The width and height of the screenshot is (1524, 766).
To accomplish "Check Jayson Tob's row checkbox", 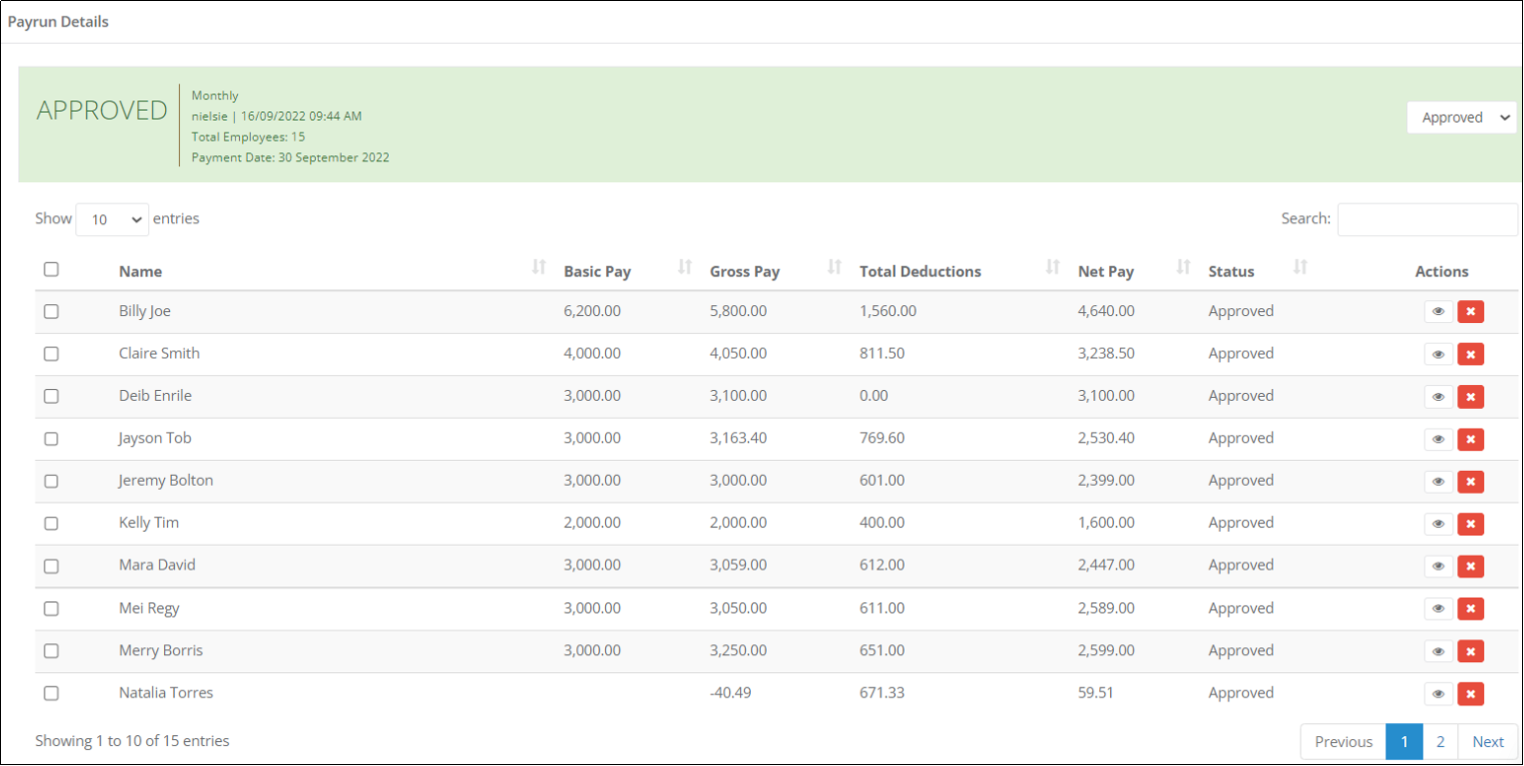I will click(x=51, y=439).
